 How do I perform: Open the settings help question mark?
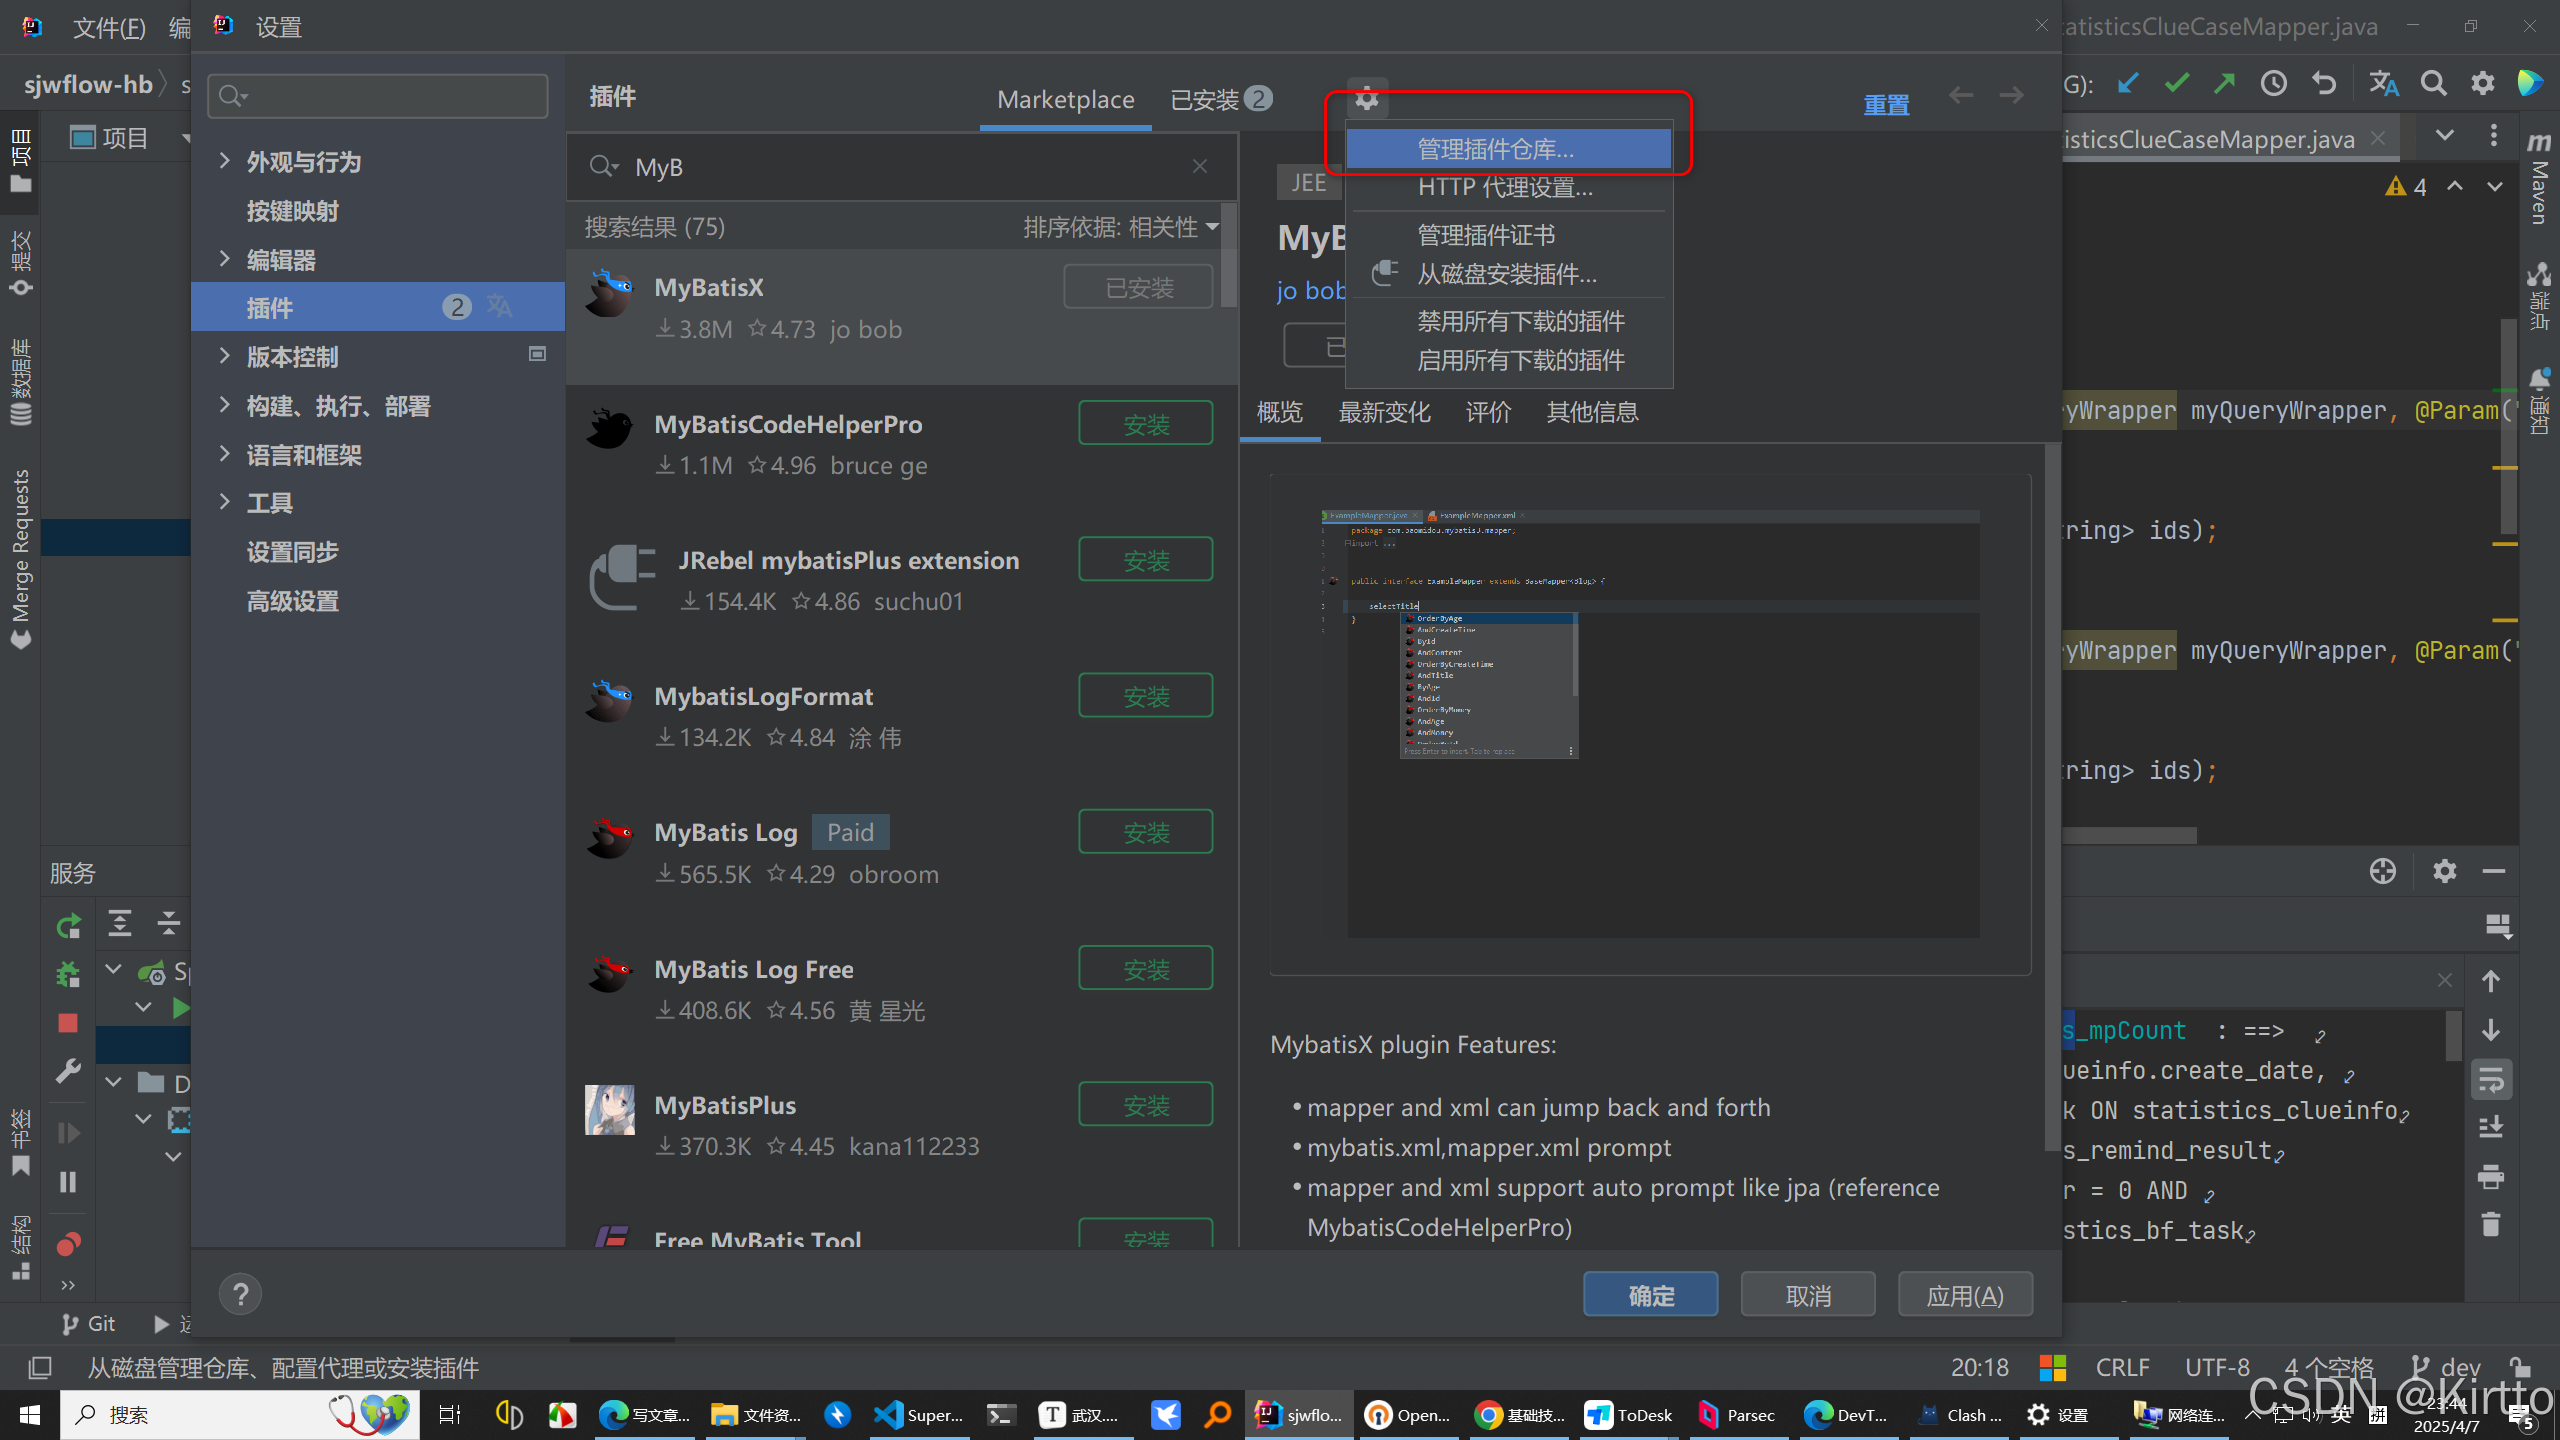point(240,1294)
